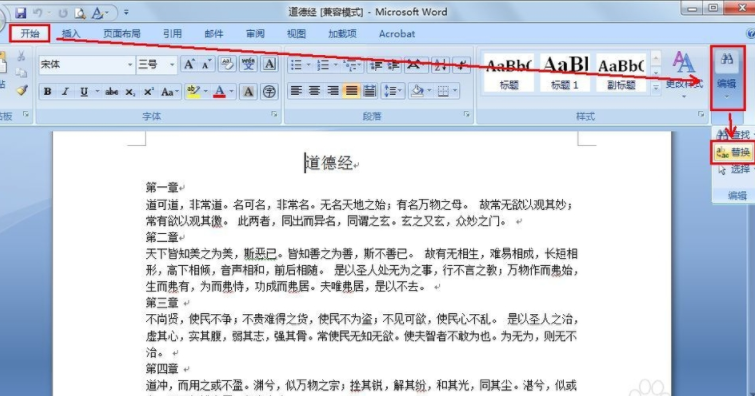Open the Phonetic Guide (wén) icon
Image resolution: width=755 pixels, height=396 pixels.
point(248,64)
